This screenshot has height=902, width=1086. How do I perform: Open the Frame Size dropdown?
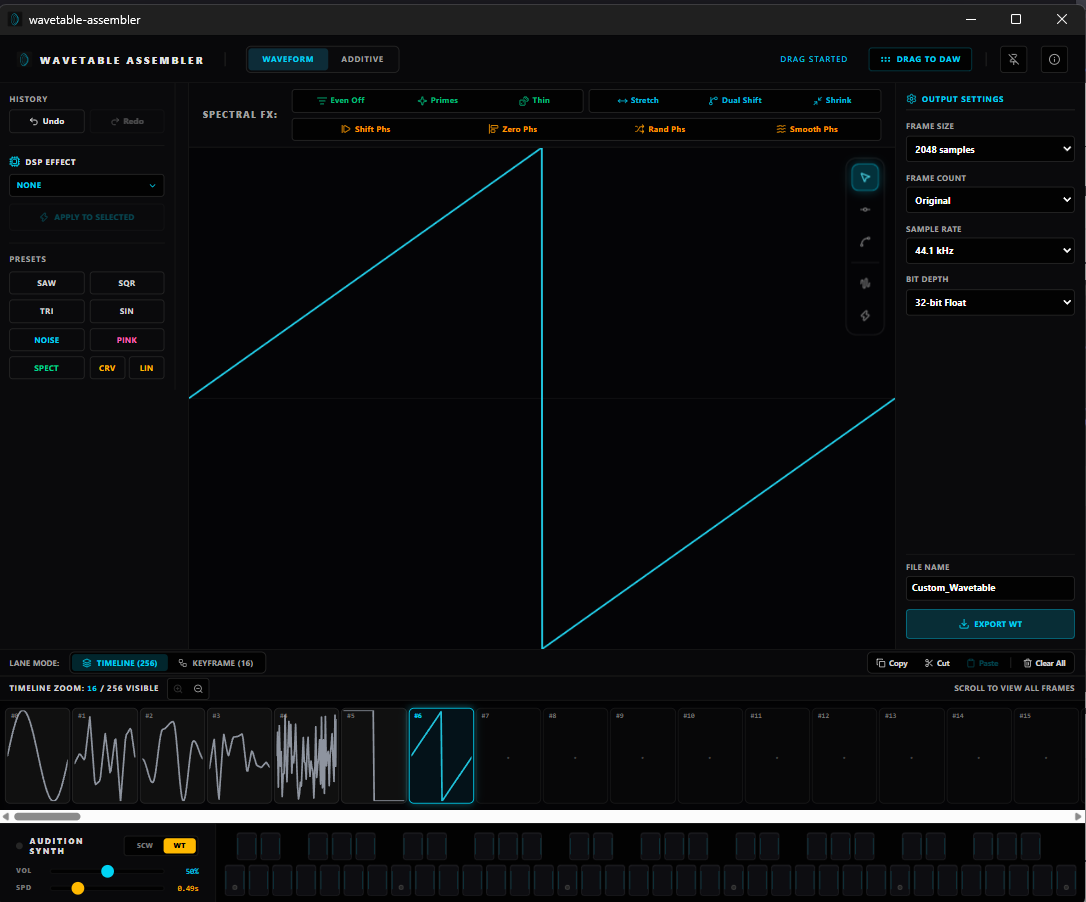[x=990, y=150]
